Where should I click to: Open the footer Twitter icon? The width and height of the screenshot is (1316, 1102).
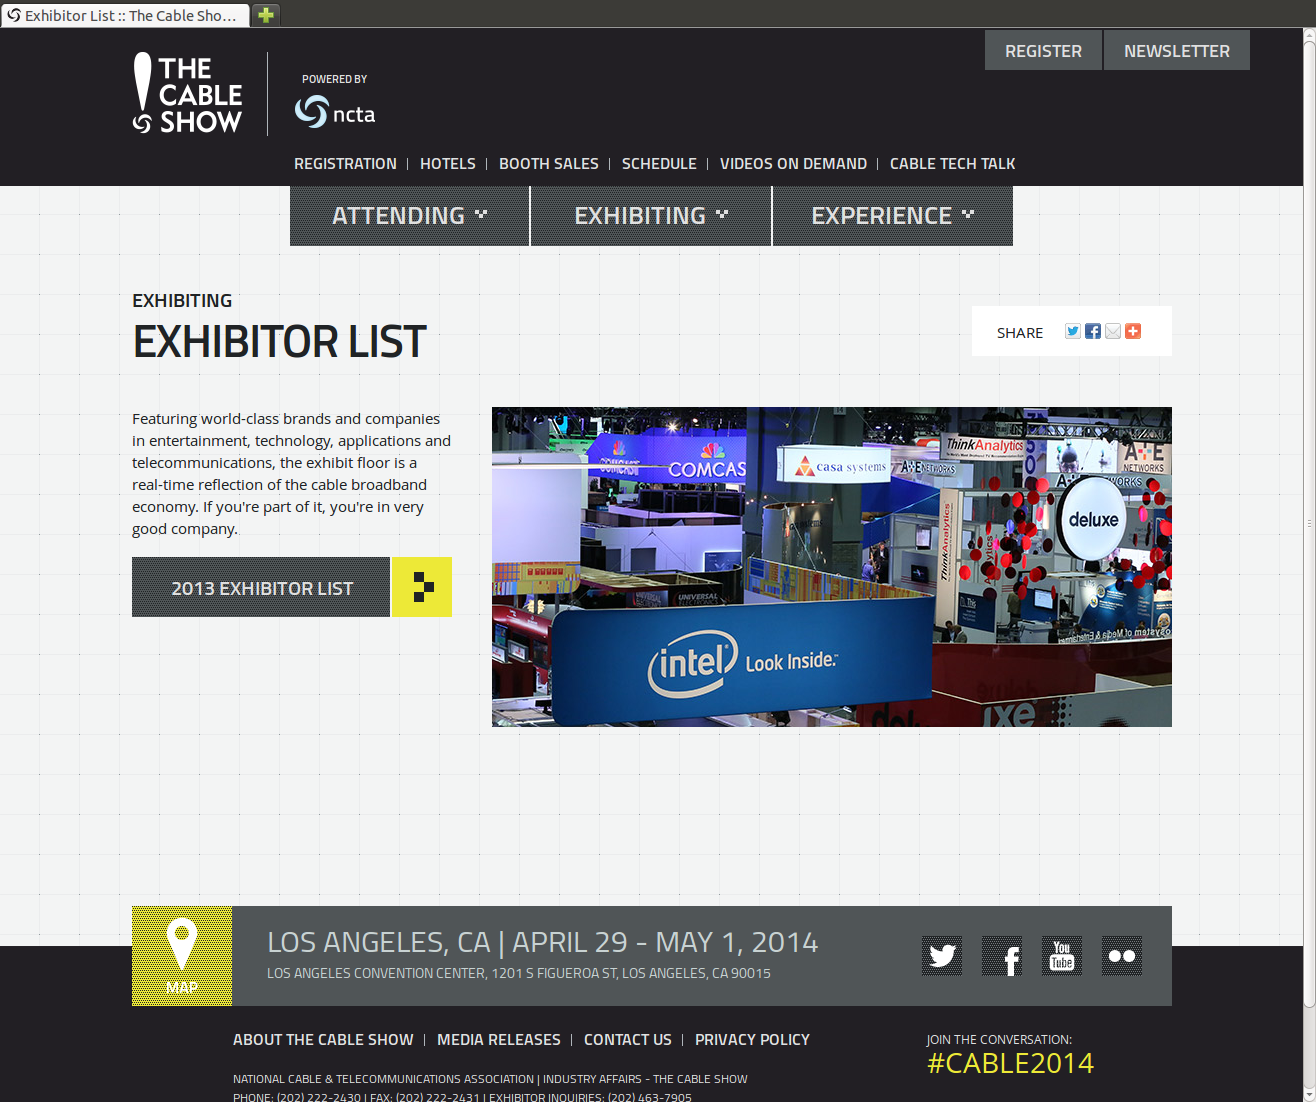tap(942, 956)
